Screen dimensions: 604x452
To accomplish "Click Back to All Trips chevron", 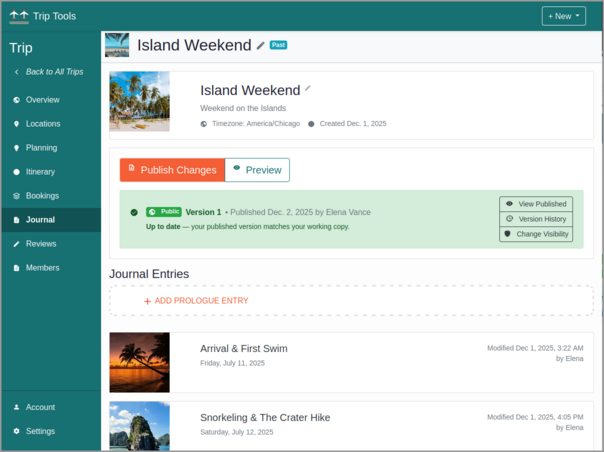I will coord(17,72).
